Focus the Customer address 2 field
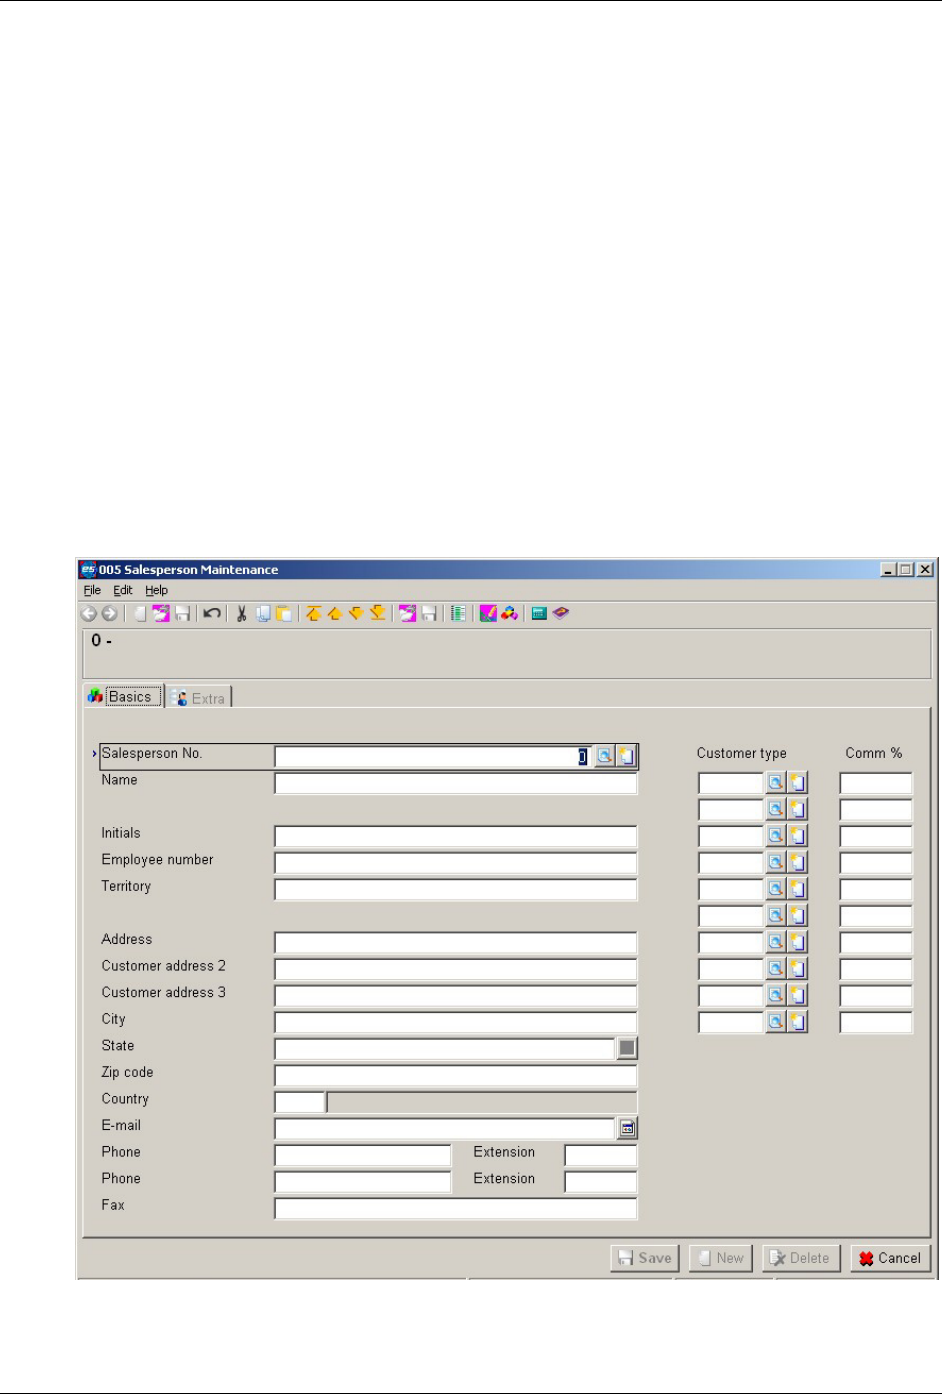942x1394 pixels. point(456,970)
